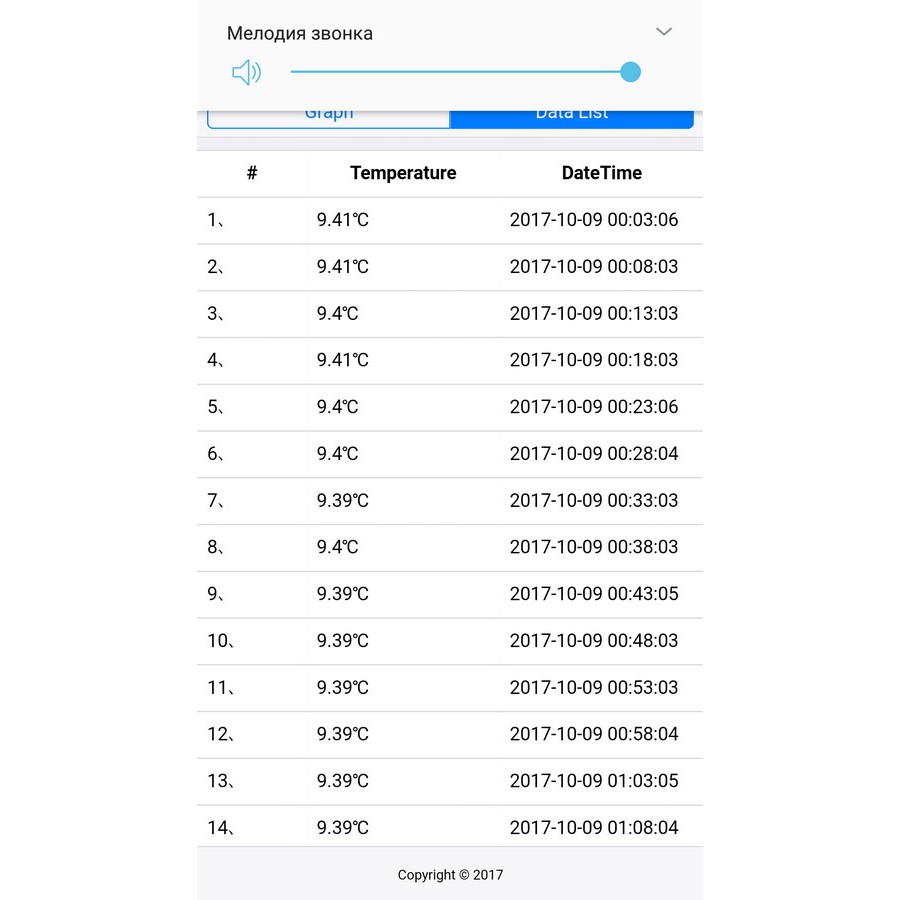The height and width of the screenshot is (900, 900).
Task: Click the 00:58:04 timestamp in row 12
Action: (x=593, y=734)
